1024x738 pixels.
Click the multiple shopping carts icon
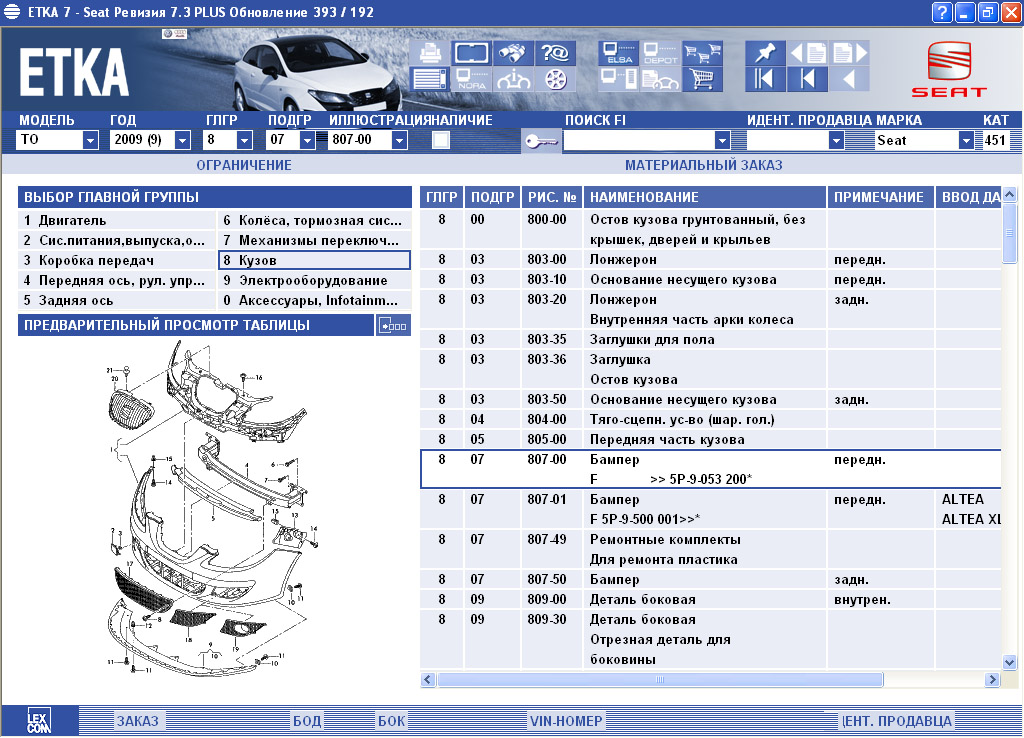coord(702,52)
